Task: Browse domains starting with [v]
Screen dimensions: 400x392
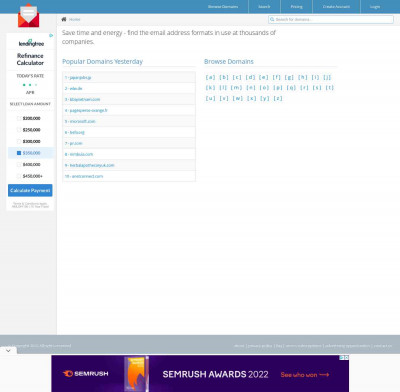Action: click(224, 98)
